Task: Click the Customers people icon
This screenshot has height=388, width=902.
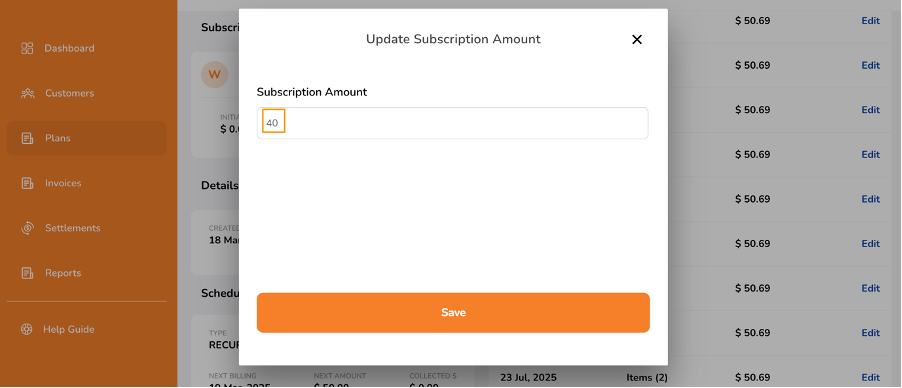Action: pyautogui.click(x=28, y=93)
